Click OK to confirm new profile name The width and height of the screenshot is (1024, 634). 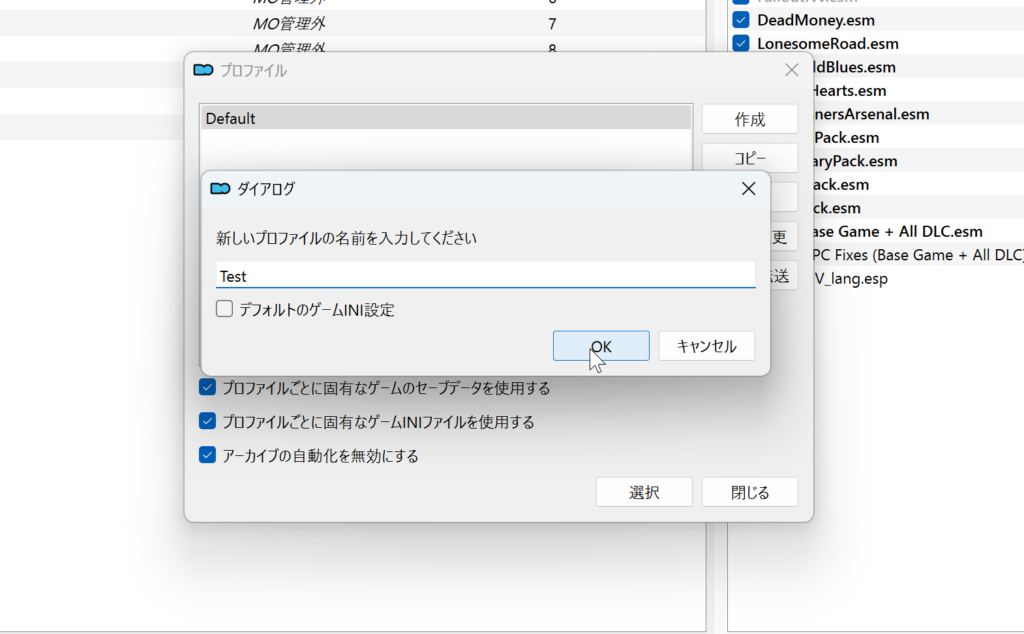click(600, 346)
